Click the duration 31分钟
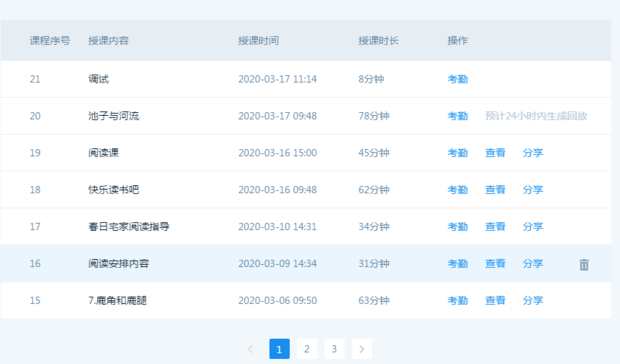 [374, 263]
